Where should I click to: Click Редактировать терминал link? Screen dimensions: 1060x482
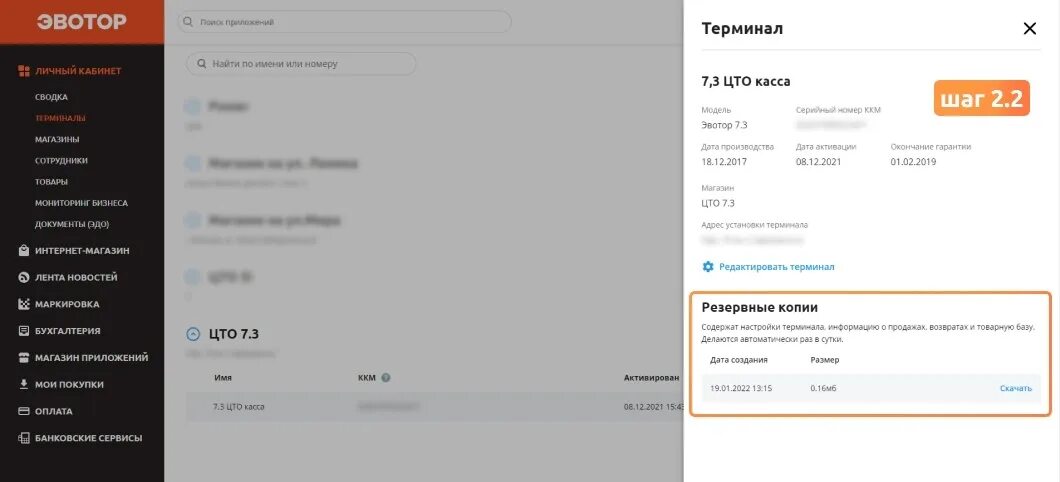[768, 267]
